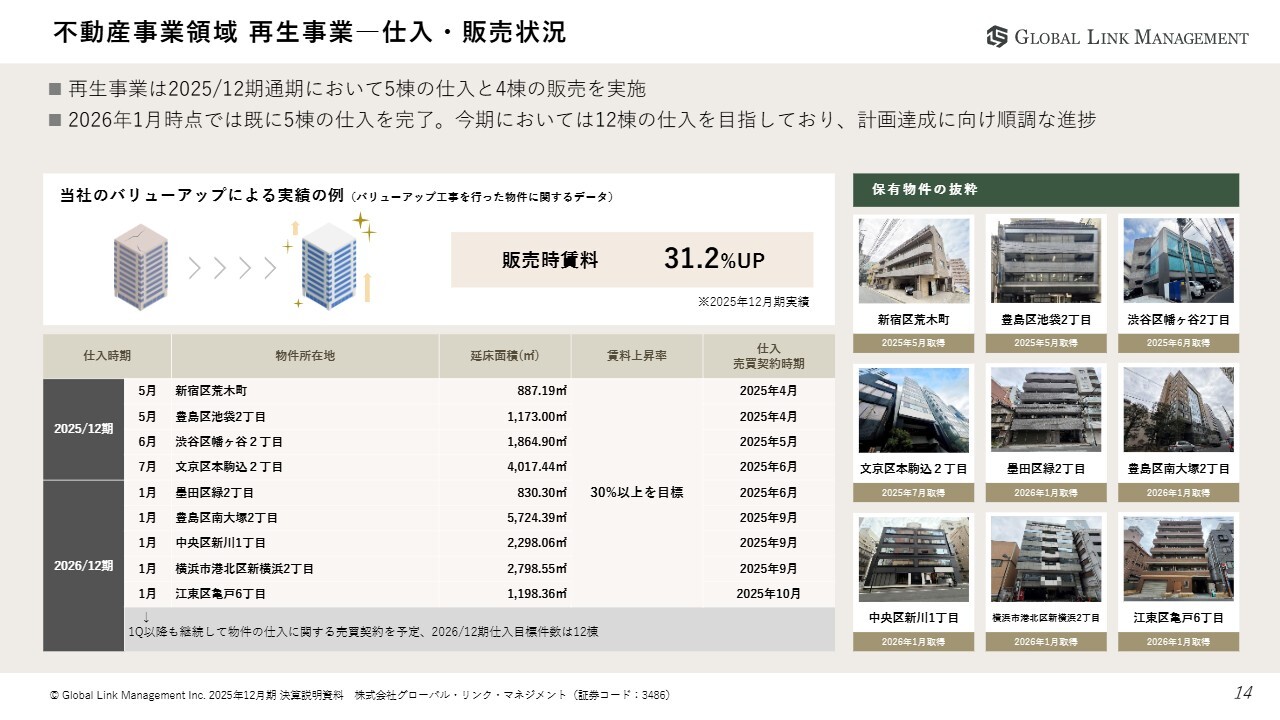Click the 保有物件の抜粋 green header bar
The width and height of the screenshot is (1280, 720).
pos(1045,189)
